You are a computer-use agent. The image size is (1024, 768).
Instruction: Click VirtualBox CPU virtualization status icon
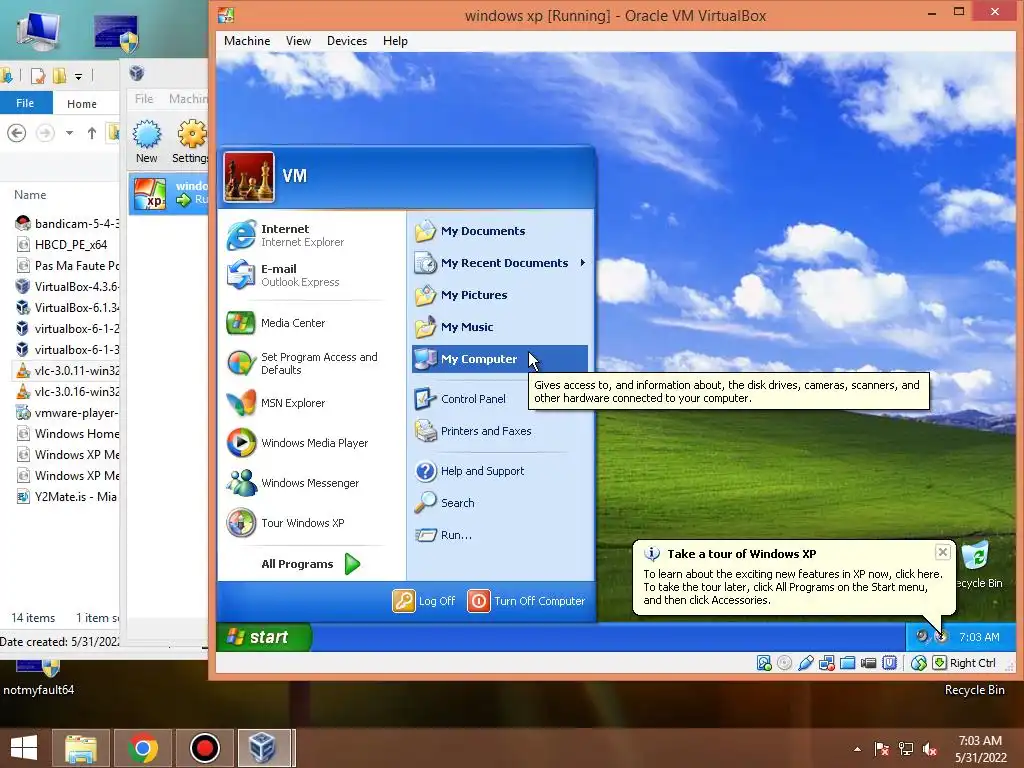[889, 663]
